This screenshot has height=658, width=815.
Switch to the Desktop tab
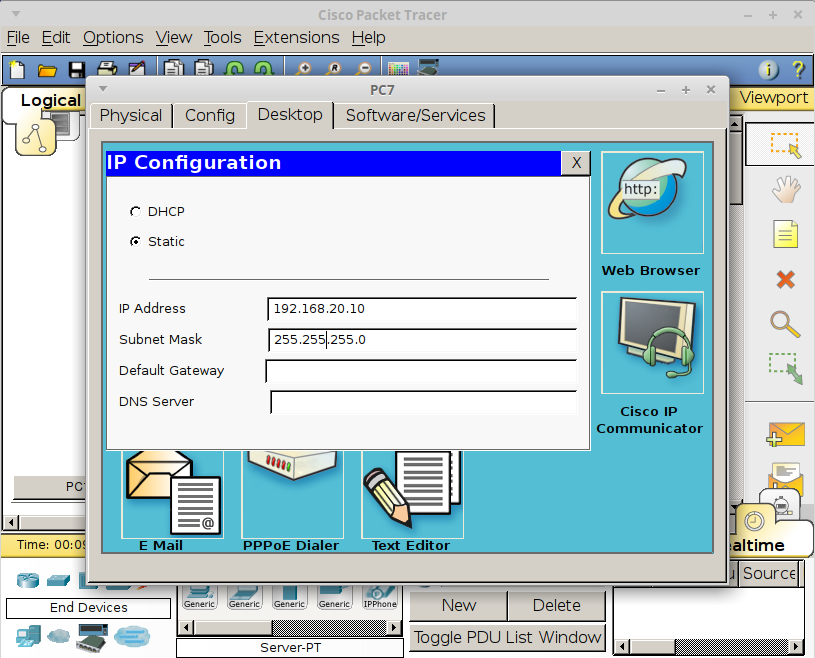(290, 114)
